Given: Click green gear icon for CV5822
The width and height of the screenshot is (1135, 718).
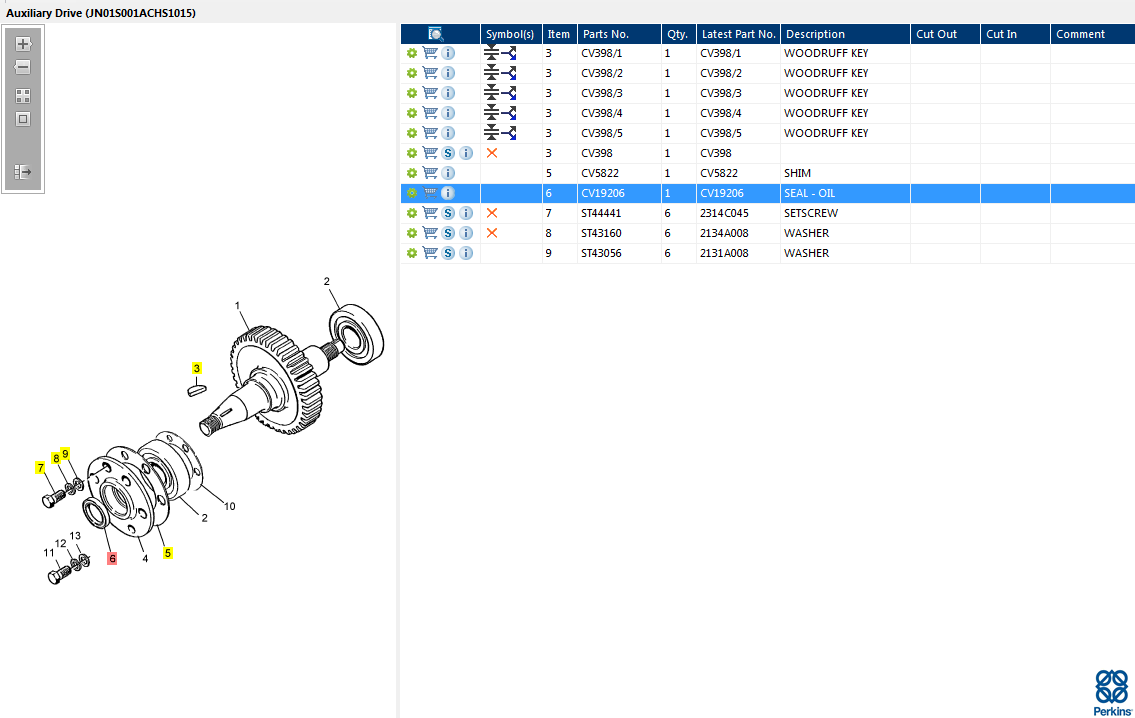Looking at the screenshot, I should 412,173.
